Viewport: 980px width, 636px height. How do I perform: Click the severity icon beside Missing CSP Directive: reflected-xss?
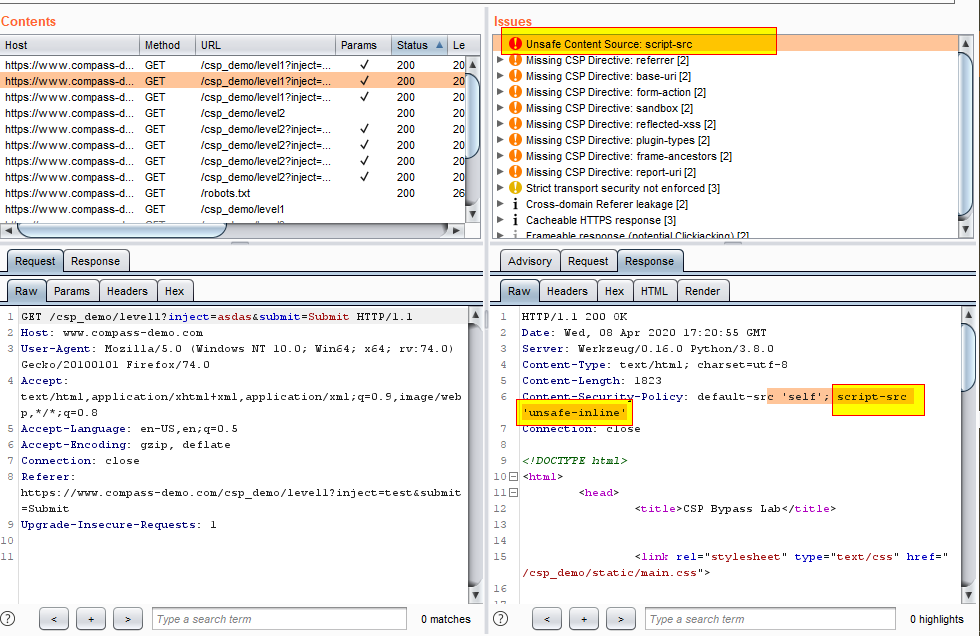(515, 124)
